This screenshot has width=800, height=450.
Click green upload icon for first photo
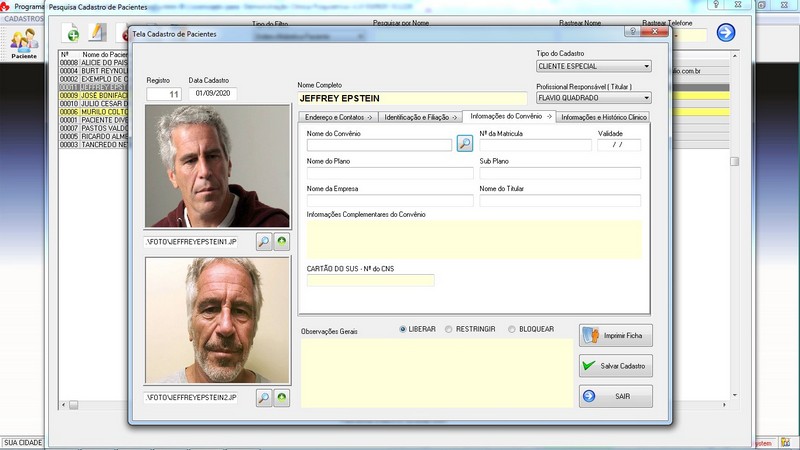[x=282, y=241]
